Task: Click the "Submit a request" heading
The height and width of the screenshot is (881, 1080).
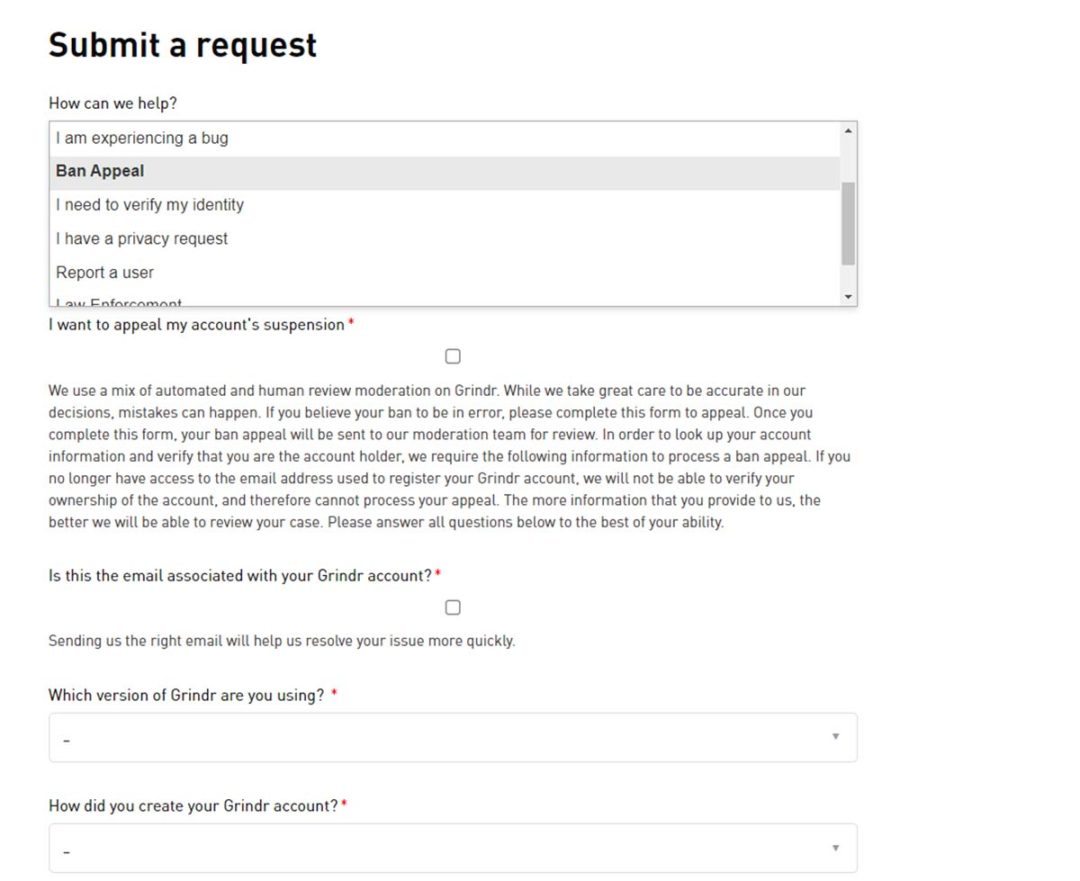Action: pos(182,45)
